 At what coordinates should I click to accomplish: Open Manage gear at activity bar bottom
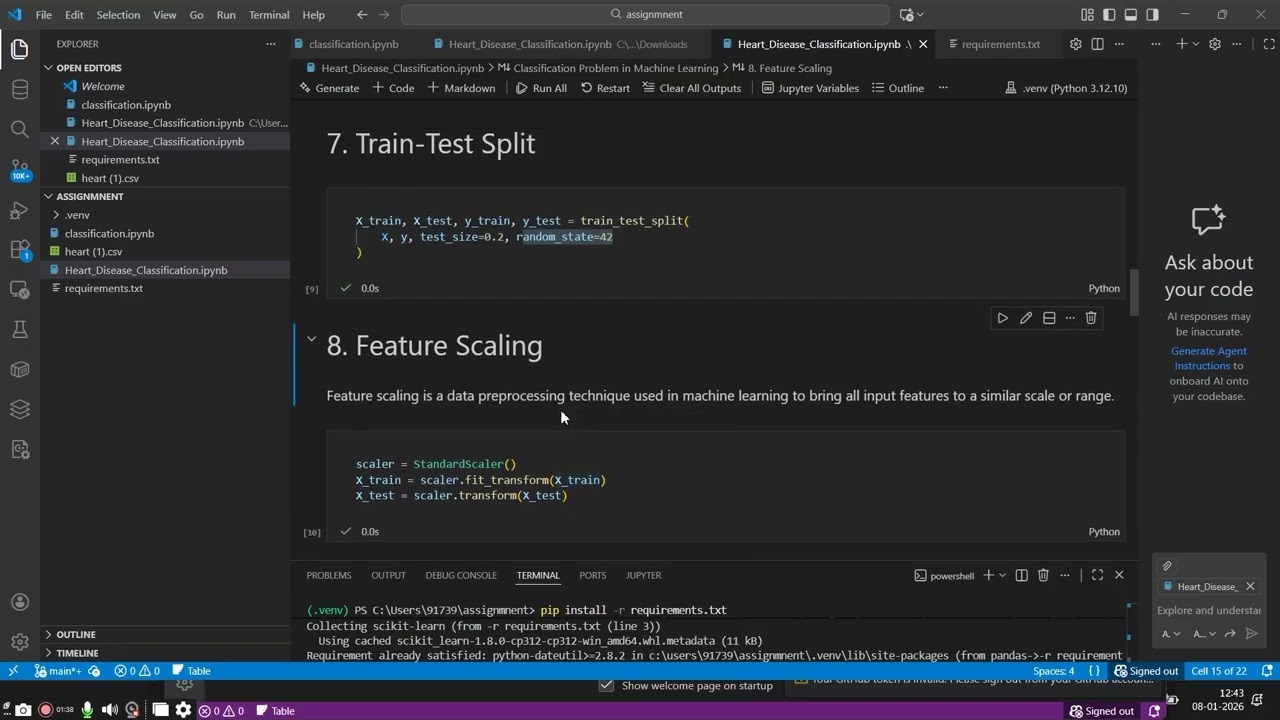[x=19, y=642]
